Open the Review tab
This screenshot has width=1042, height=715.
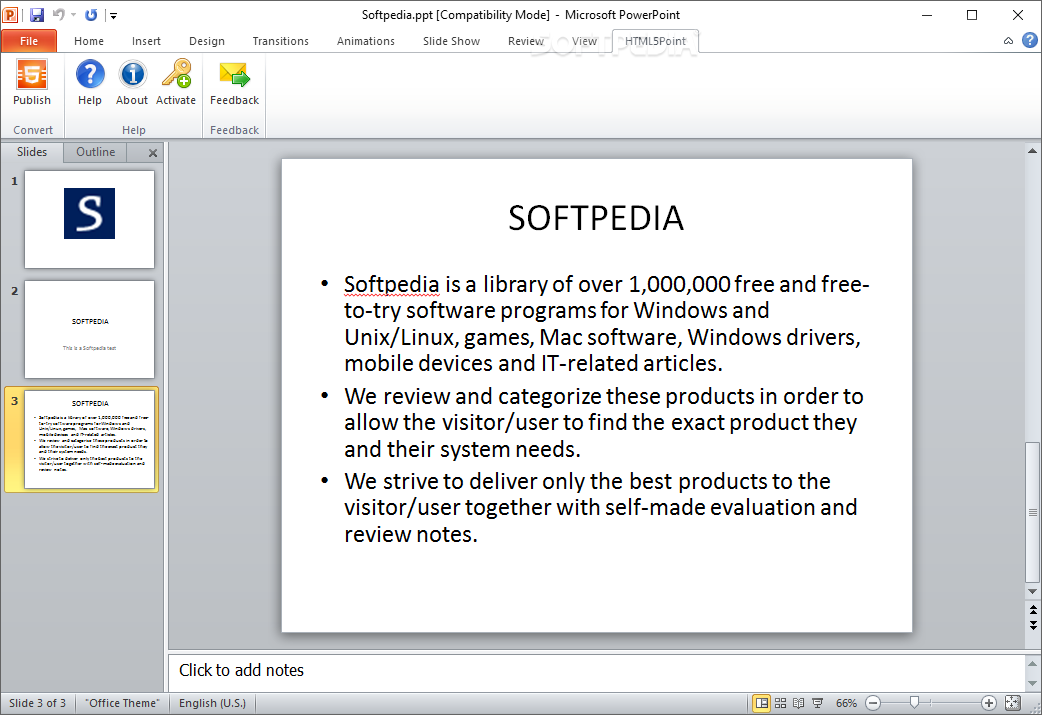pos(526,41)
